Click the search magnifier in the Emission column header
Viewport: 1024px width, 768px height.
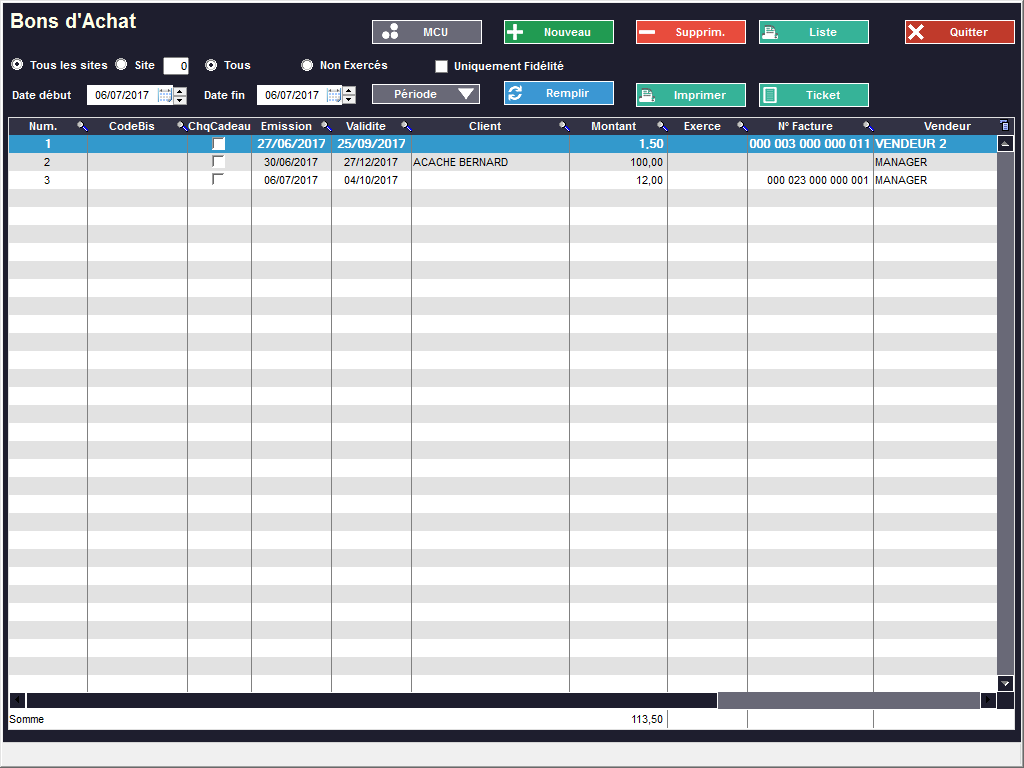pos(325,127)
